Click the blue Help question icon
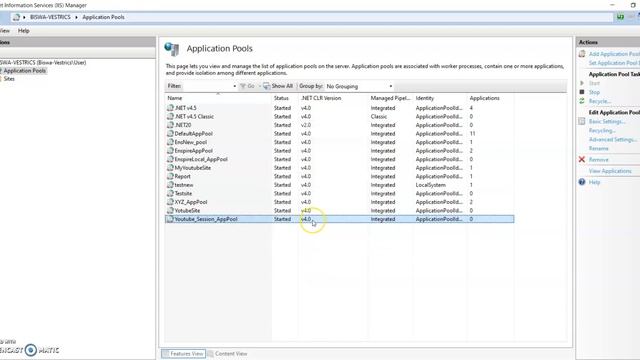Viewport: 640px width, 360px height. coord(582,182)
